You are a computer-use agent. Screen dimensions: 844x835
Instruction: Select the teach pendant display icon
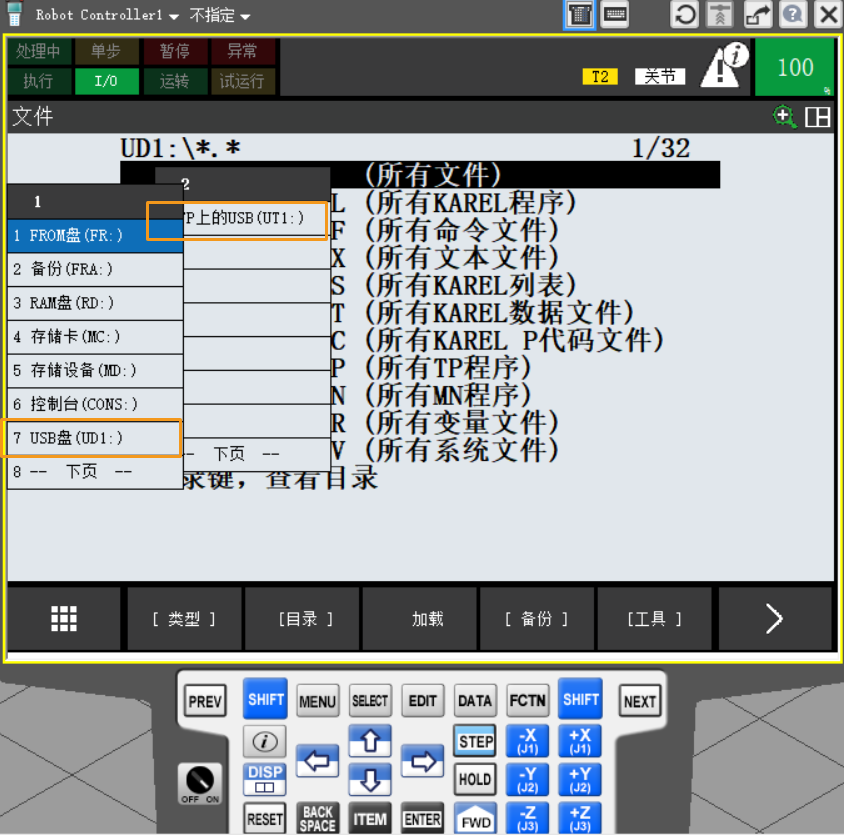[x=579, y=15]
